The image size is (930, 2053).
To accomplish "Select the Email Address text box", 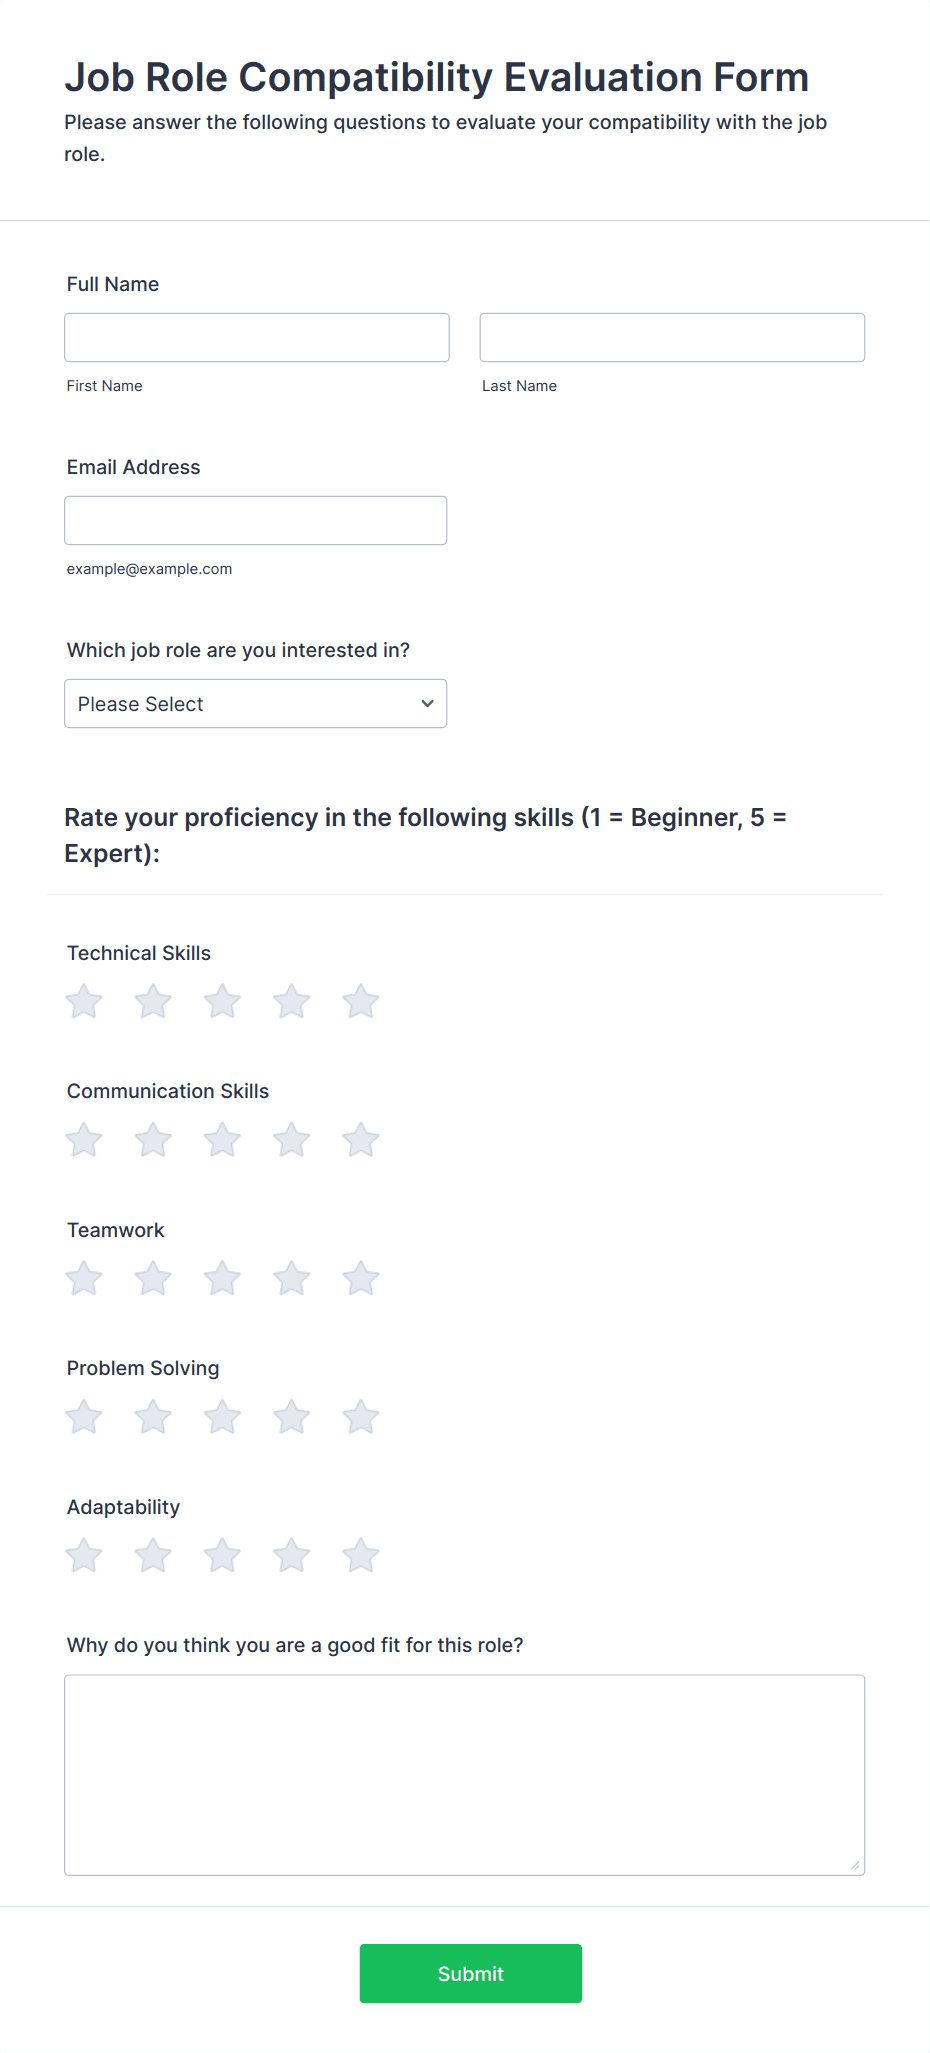I will tap(255, 521).
